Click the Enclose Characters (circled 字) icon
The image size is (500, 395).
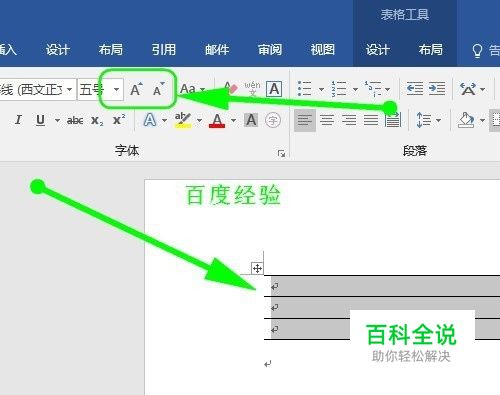[273, 120]
